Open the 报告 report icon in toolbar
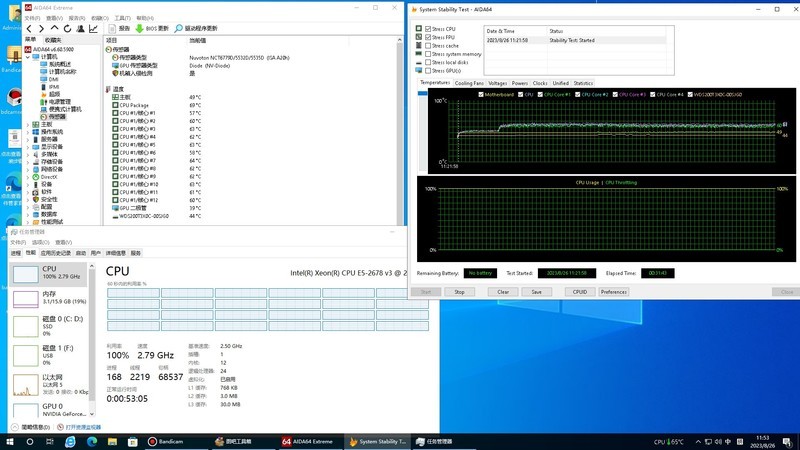 (x=112, y=28)
